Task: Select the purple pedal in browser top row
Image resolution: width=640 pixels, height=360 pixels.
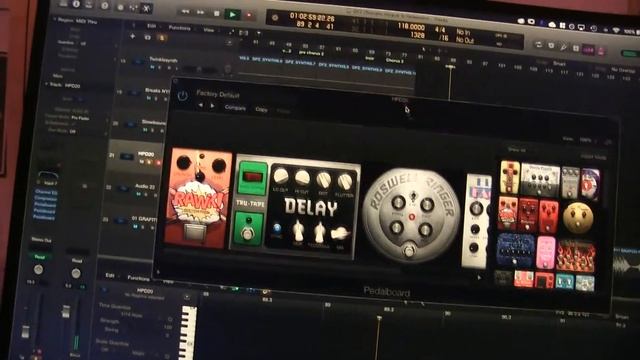Action: pyautogui.click(x=590, y=184)
